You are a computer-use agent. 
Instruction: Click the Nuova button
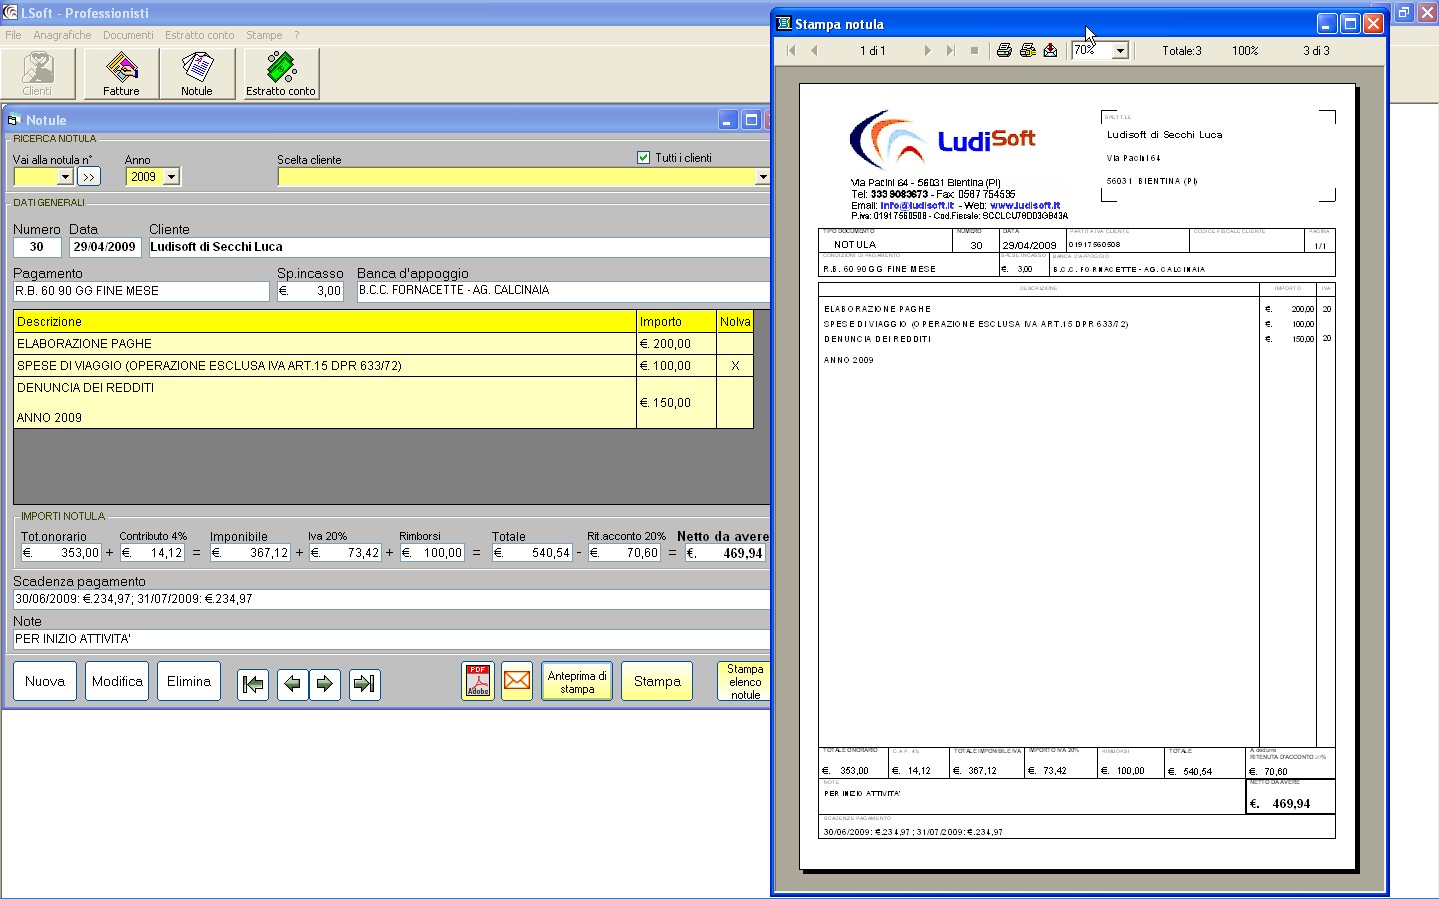click(45, 681)
